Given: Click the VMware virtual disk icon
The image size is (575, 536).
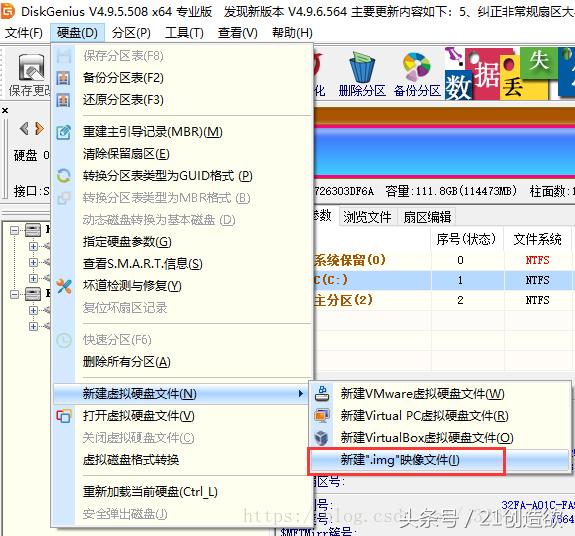Looking at the screenshot, I should coord(322,394).
